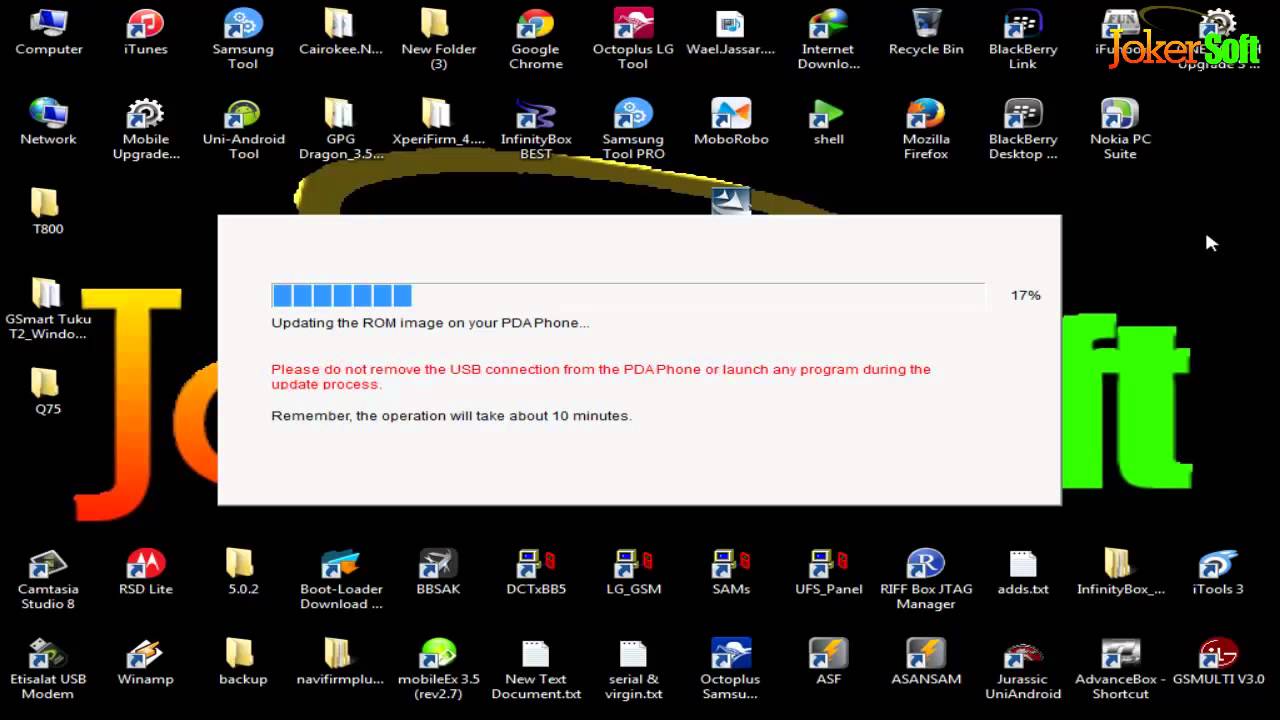The height and width of the screenshot is (720, 1280).
Task: Open BlackBerry Desktop software
Action: (x=1023, y=129)
